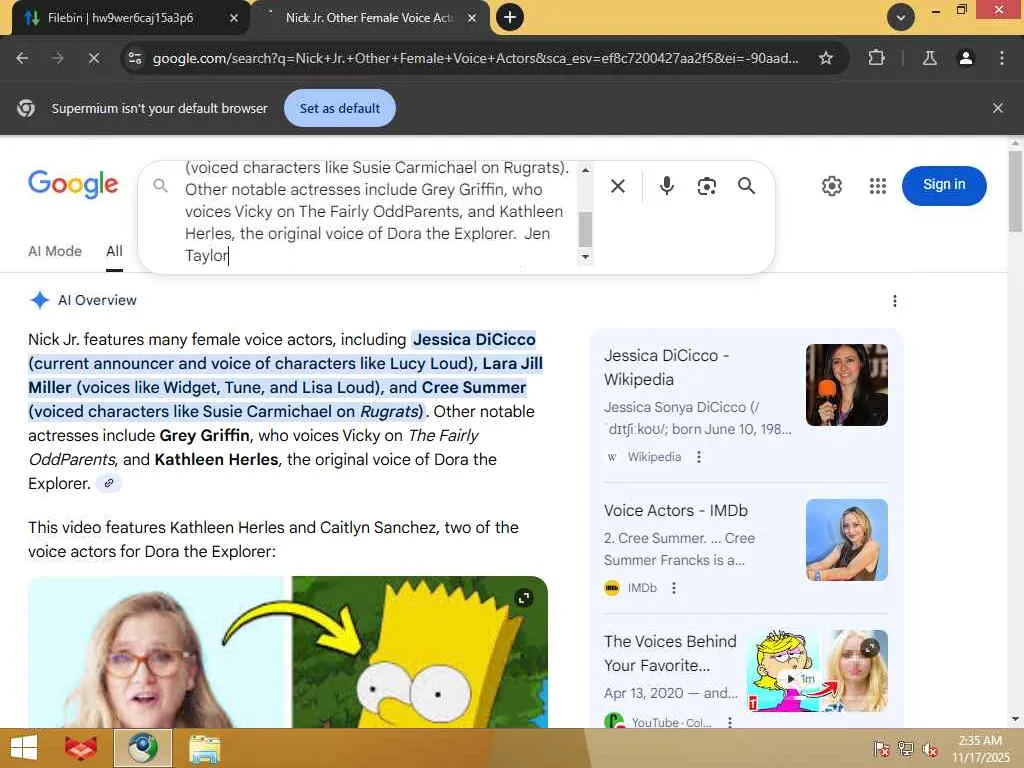This screenshot has height=768, width=1024.
Task: Switch to AI Mode tab
Action: [x=55, y=251]
